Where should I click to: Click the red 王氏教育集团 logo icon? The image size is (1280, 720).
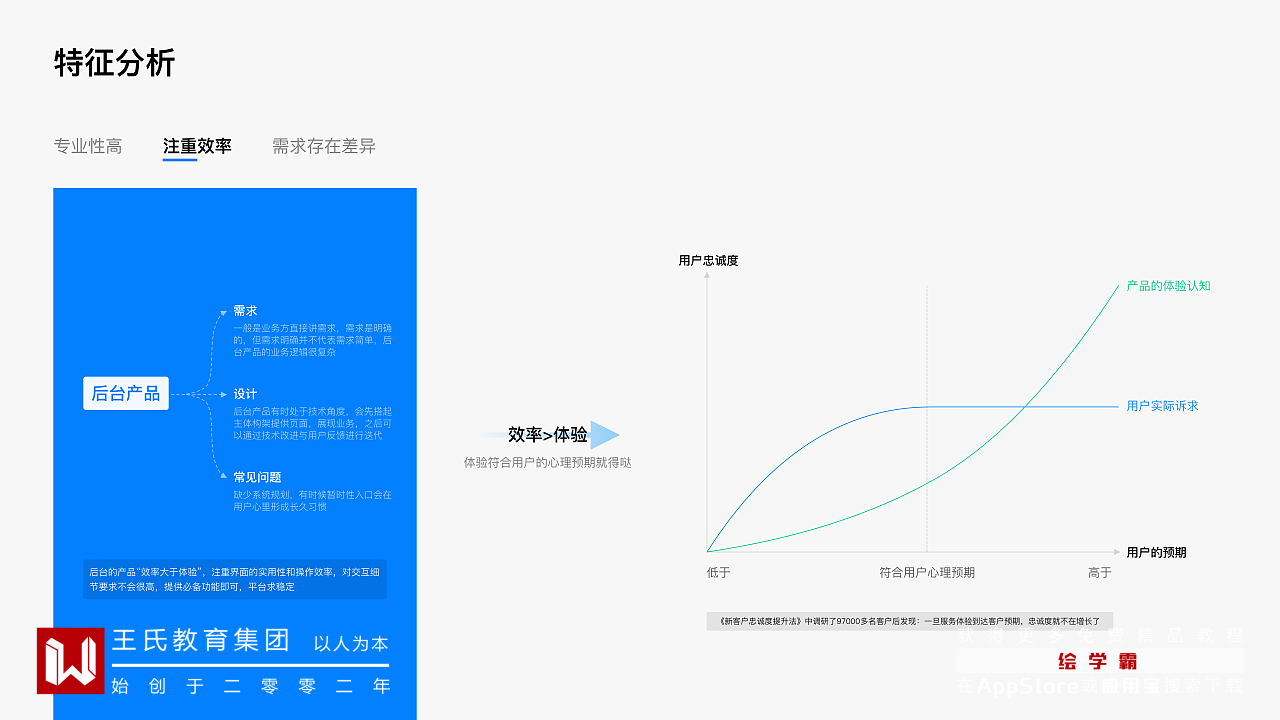[x=71, y=661]
